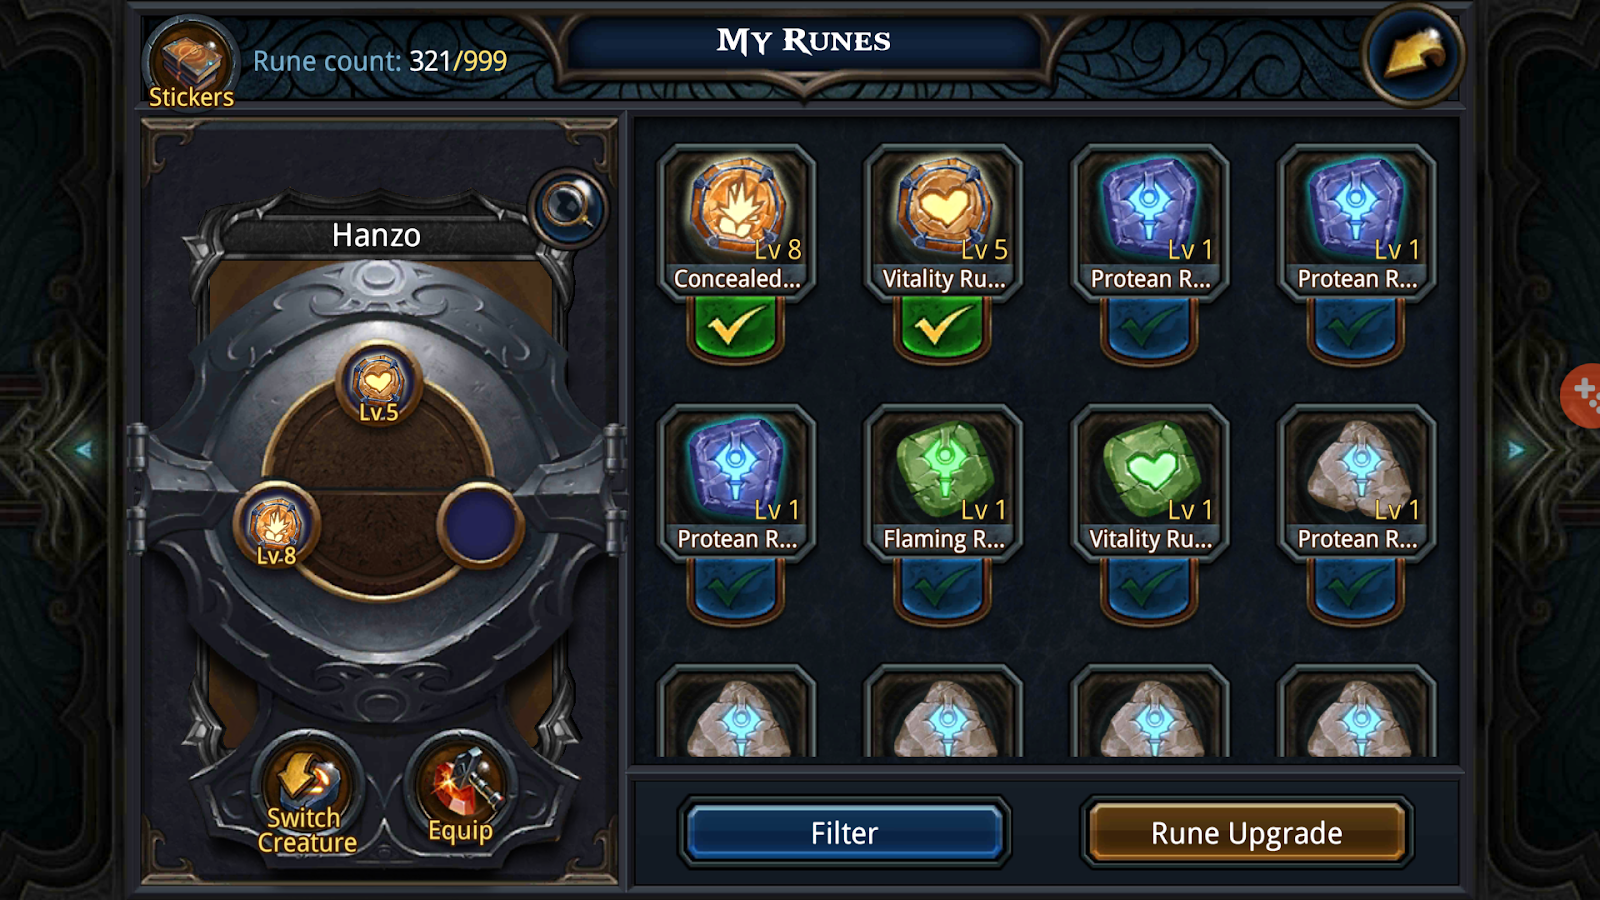
Task: Select the green Flaming rune Lv 1
Action: 942,482
